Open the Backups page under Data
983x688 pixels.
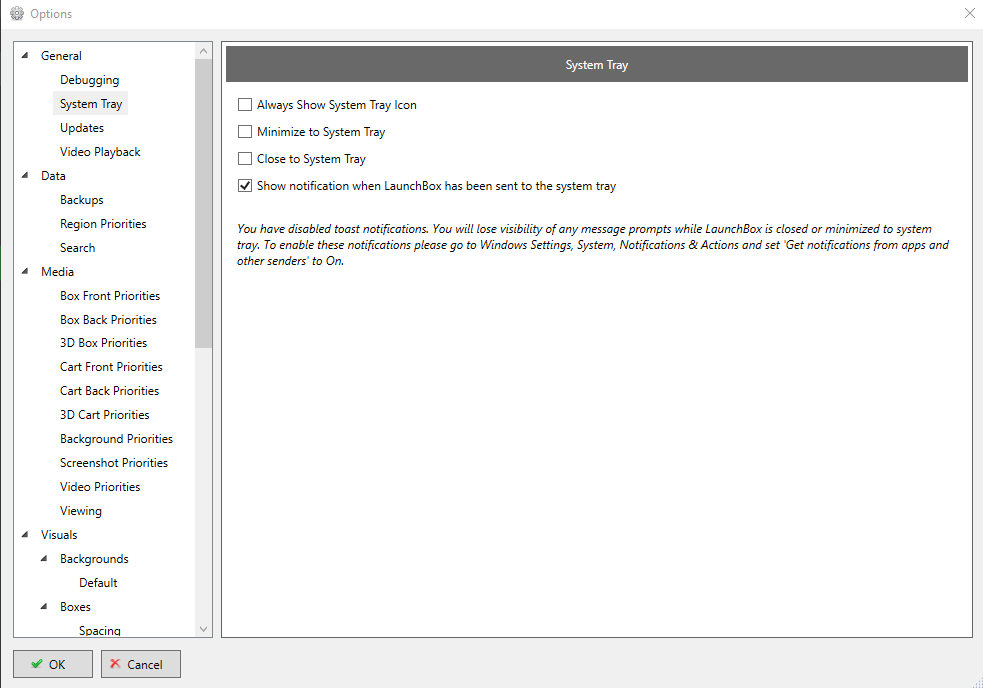[81, 200]
